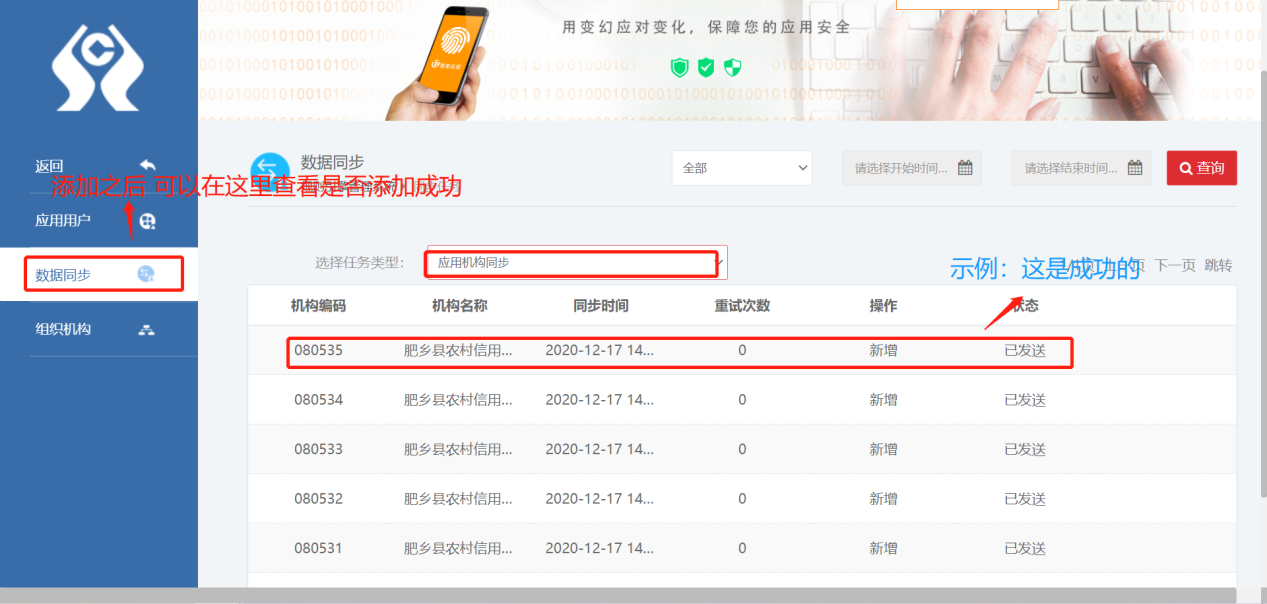
Task: Click the back-arrow icon beside 返回
Action: 148,163
